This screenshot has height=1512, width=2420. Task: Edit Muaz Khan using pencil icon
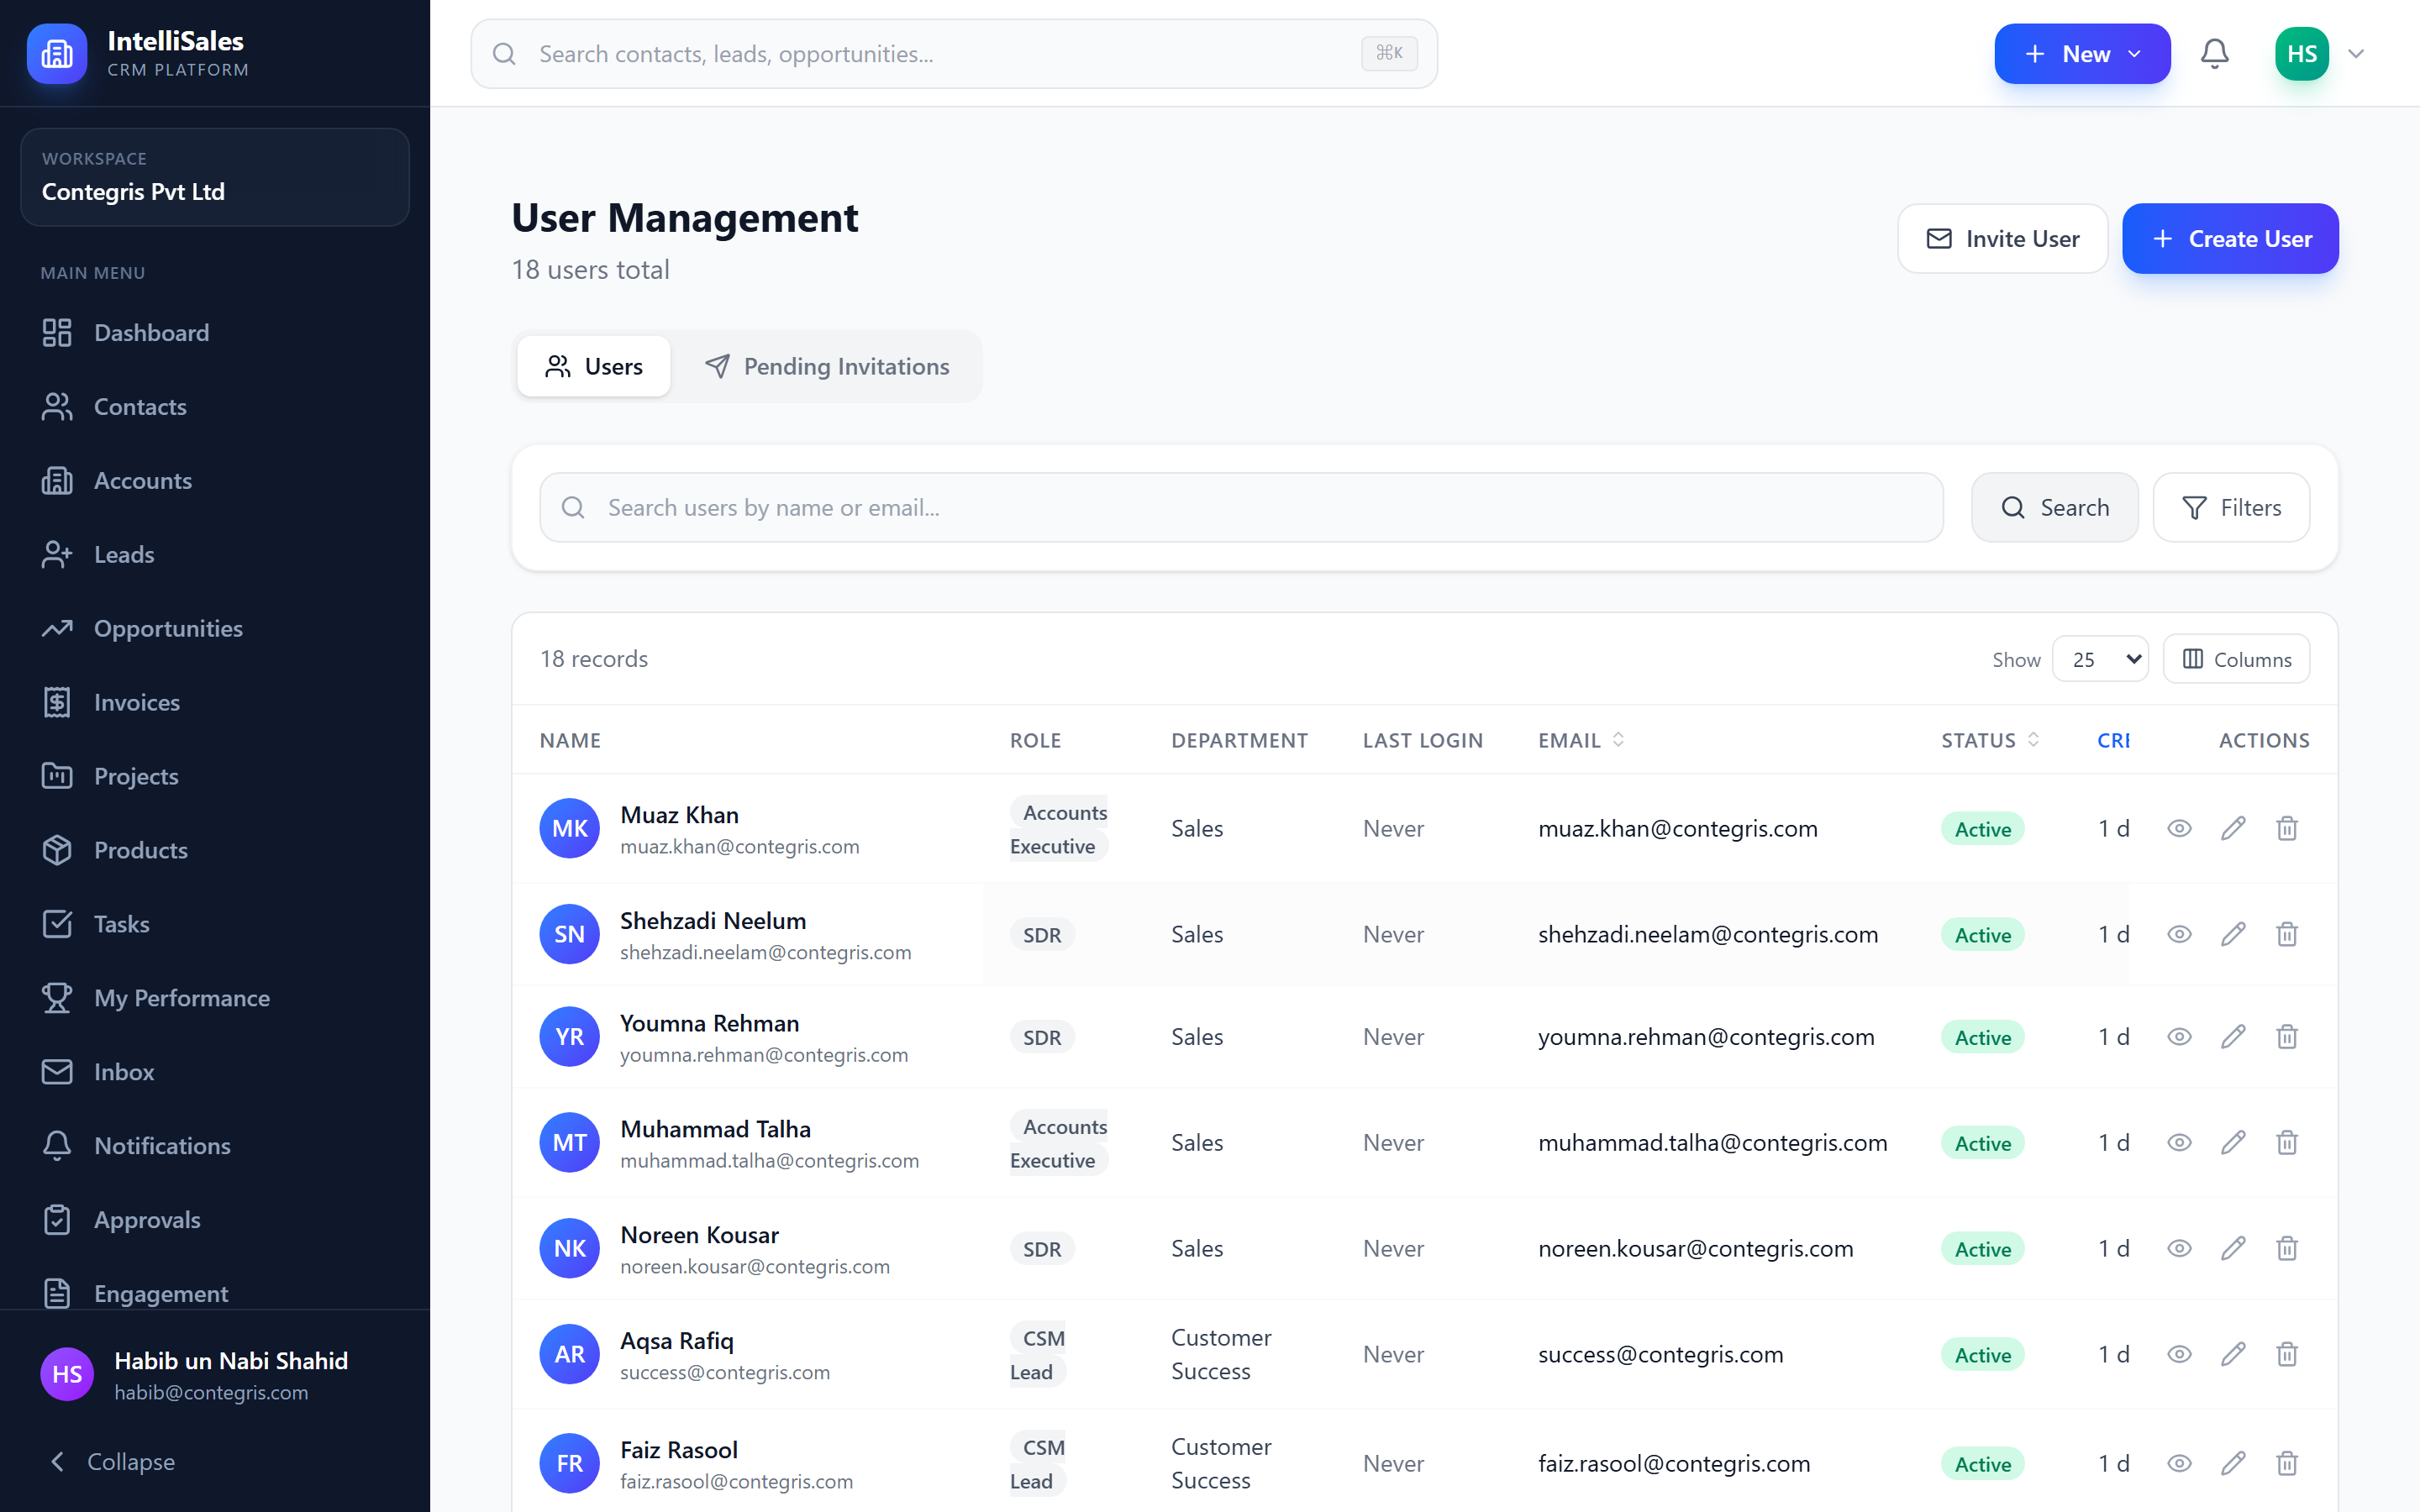(x=2233, y=828)
